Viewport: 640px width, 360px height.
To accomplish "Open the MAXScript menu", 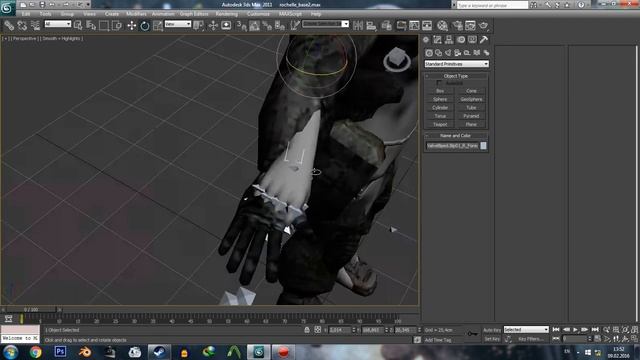I will (290, 14).
